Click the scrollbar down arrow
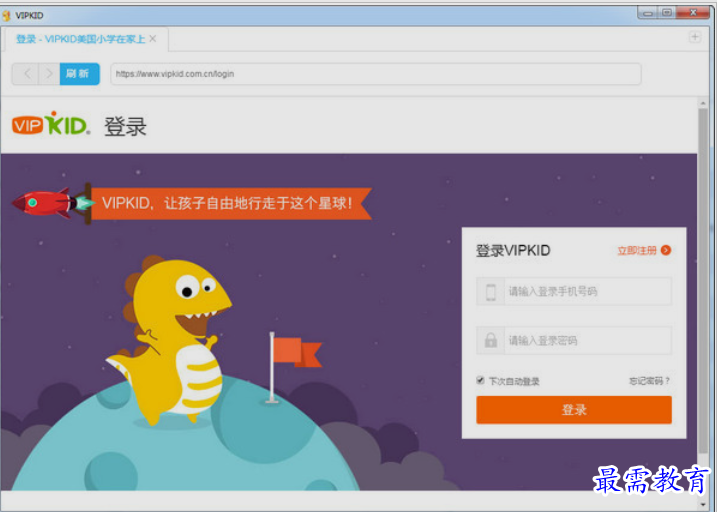This screenshot has width=717, height=512. pos(703,505)
